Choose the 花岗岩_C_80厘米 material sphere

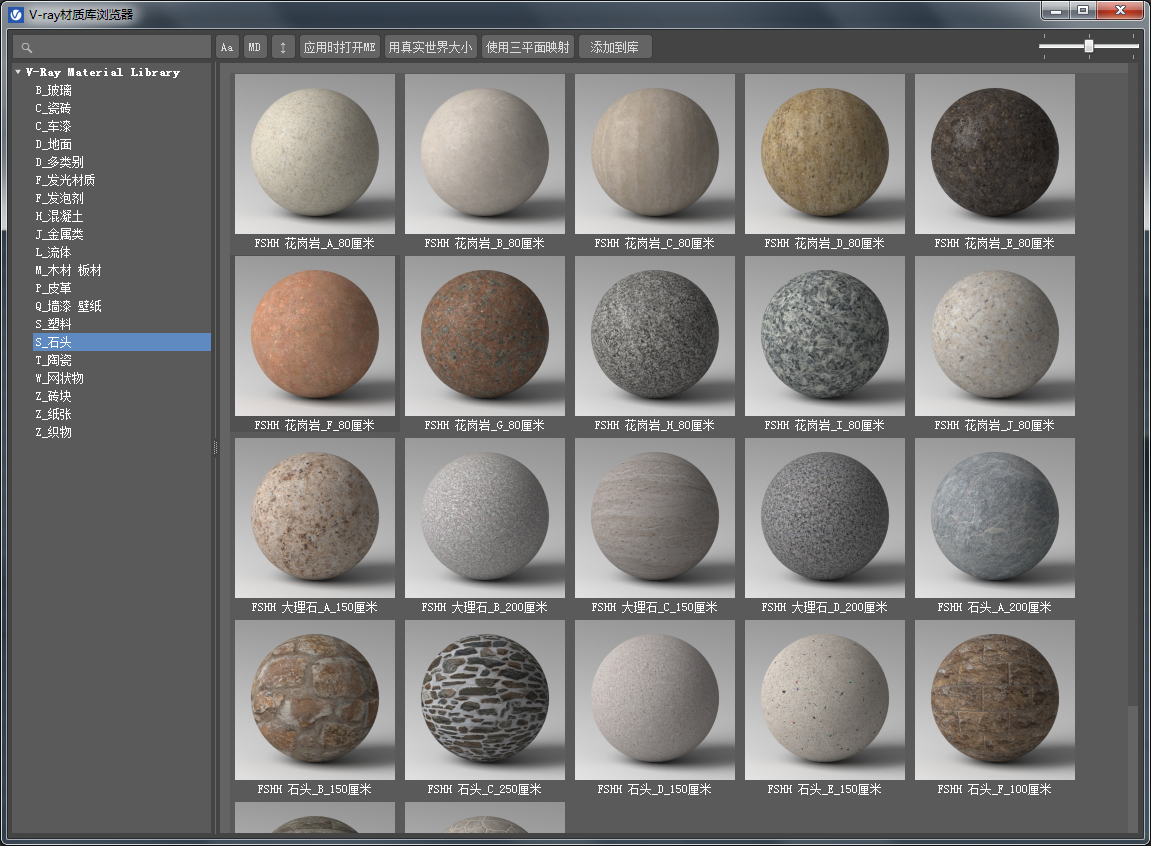pyautogui.click(x=655, y=154)
